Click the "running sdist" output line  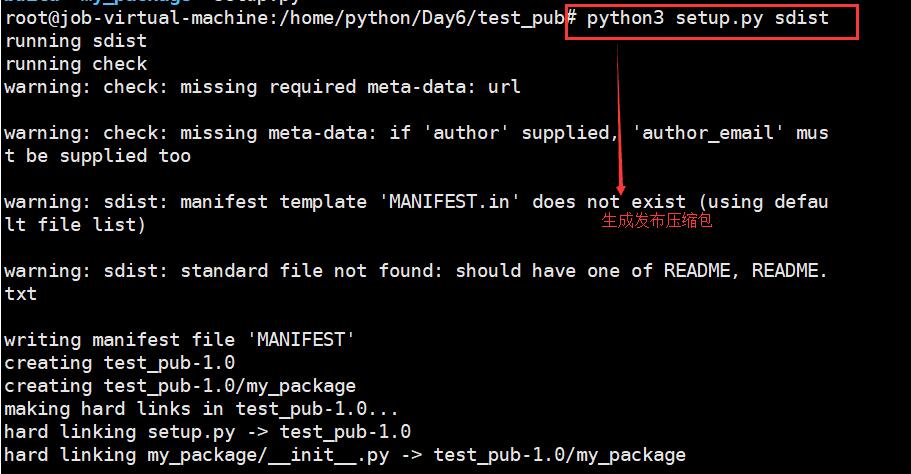76,41
